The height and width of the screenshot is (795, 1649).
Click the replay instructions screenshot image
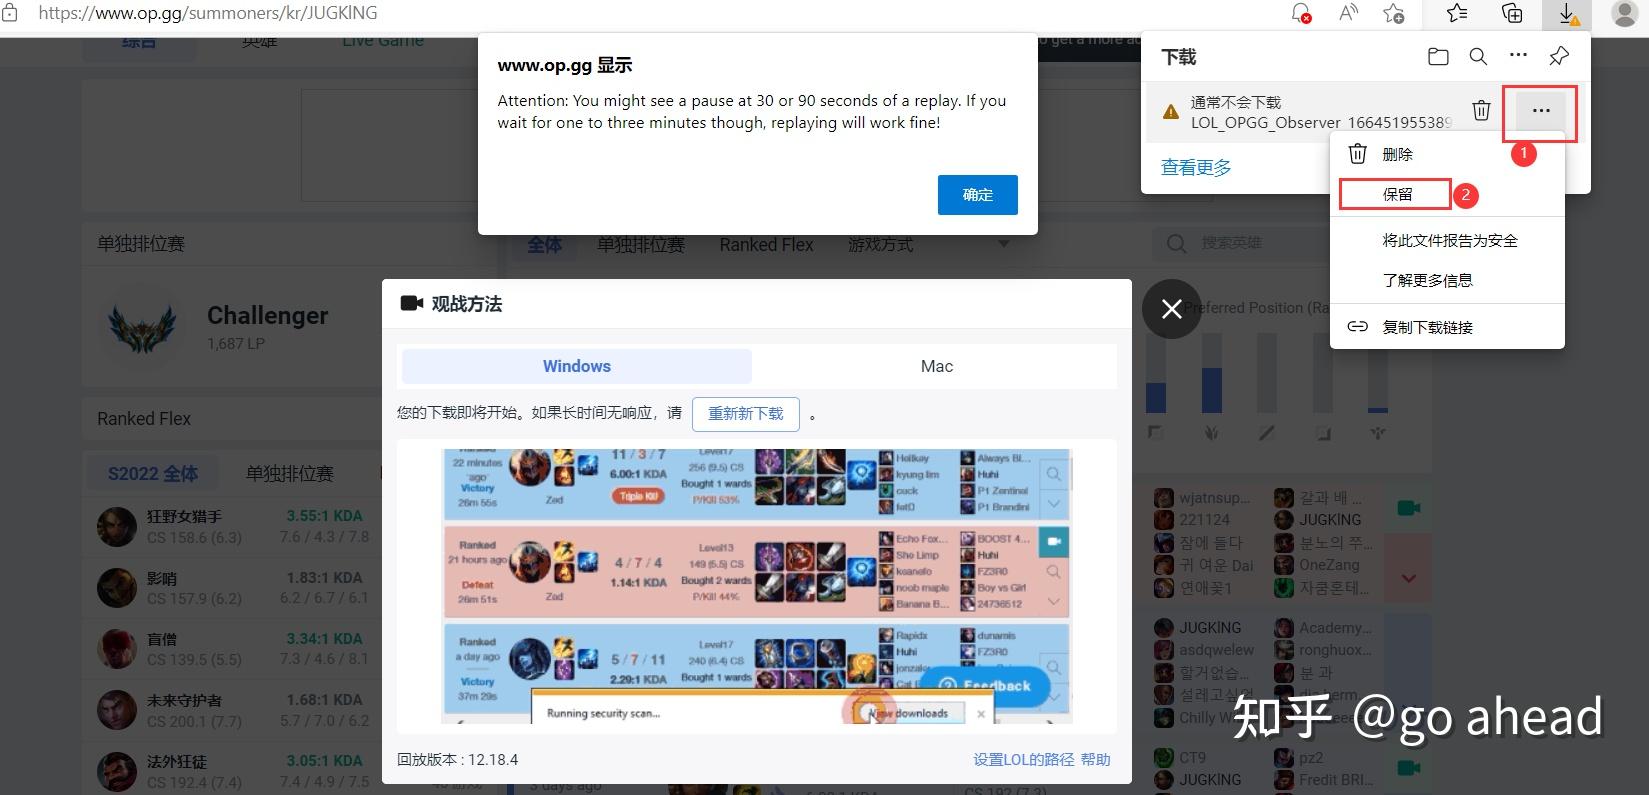tap(757, 586)
